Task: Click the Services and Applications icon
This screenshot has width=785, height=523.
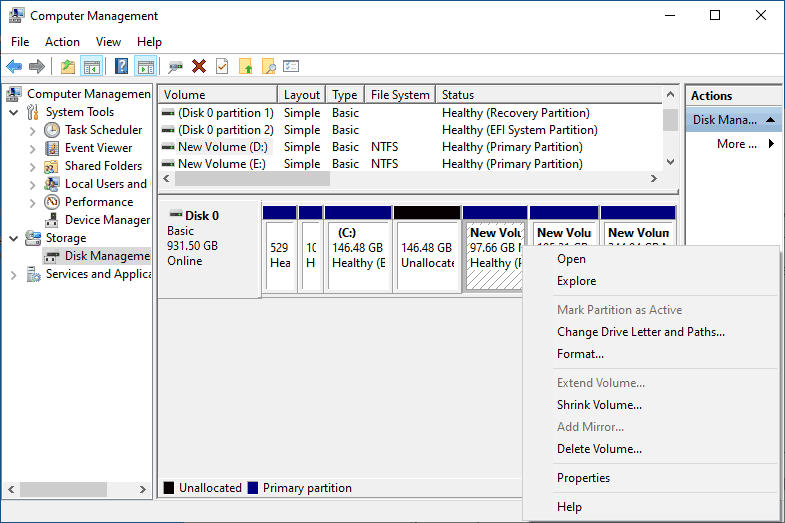Action: pyautogui.click(x=34, y=274)
